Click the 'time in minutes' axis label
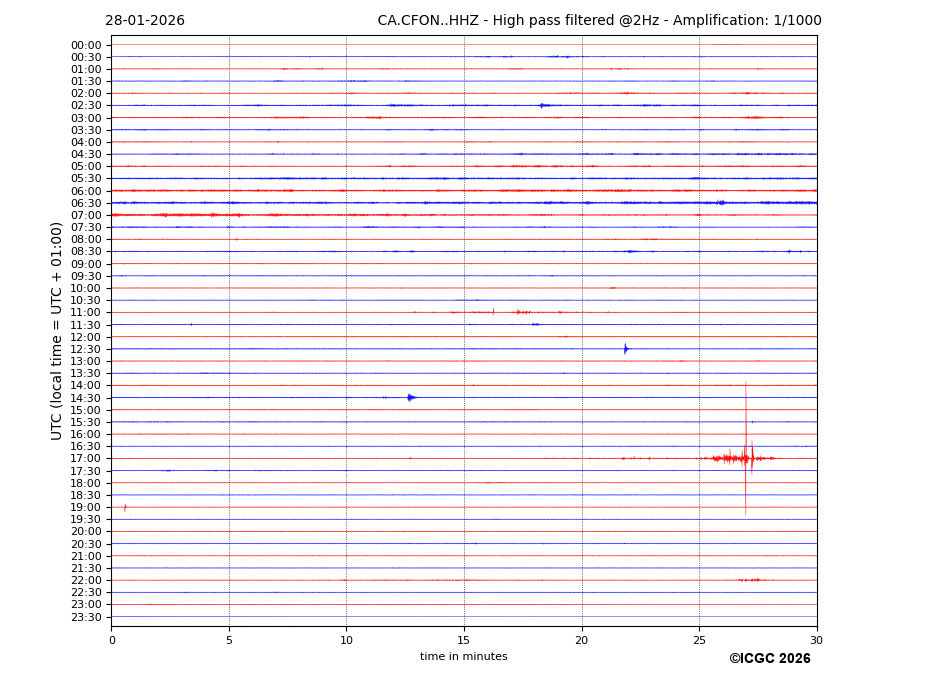Image resolution: width=927 pixels, height=696 pixels. (463, 657)
